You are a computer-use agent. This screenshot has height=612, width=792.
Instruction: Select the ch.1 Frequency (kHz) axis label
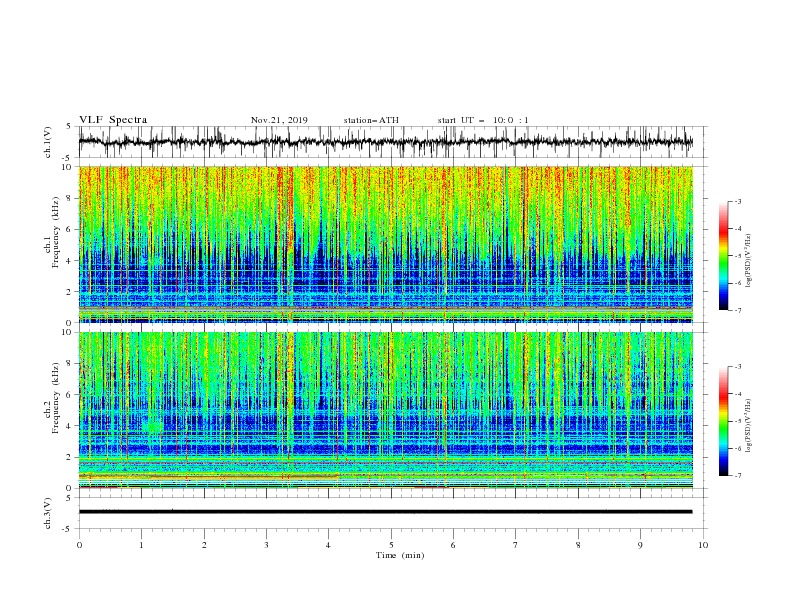point(53,244)
